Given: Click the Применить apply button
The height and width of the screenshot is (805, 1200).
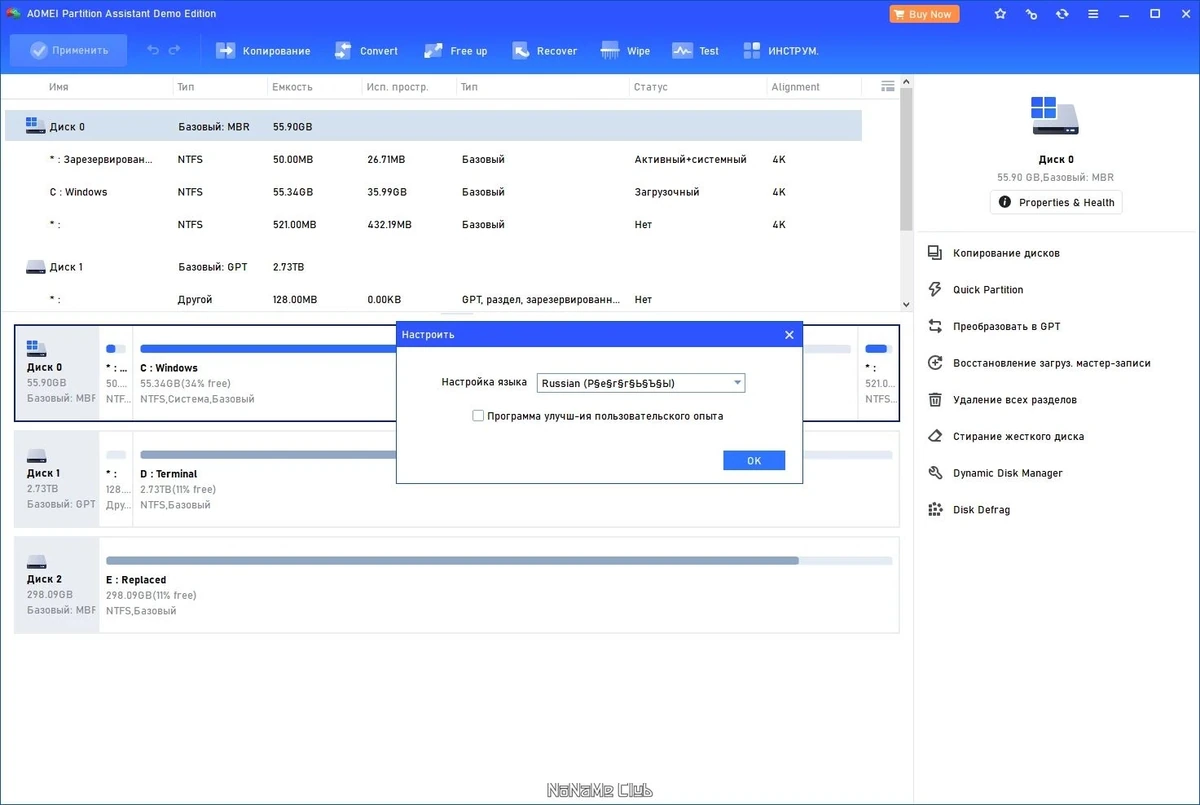Looking at the screenshot, I should (x=68, y=50).
